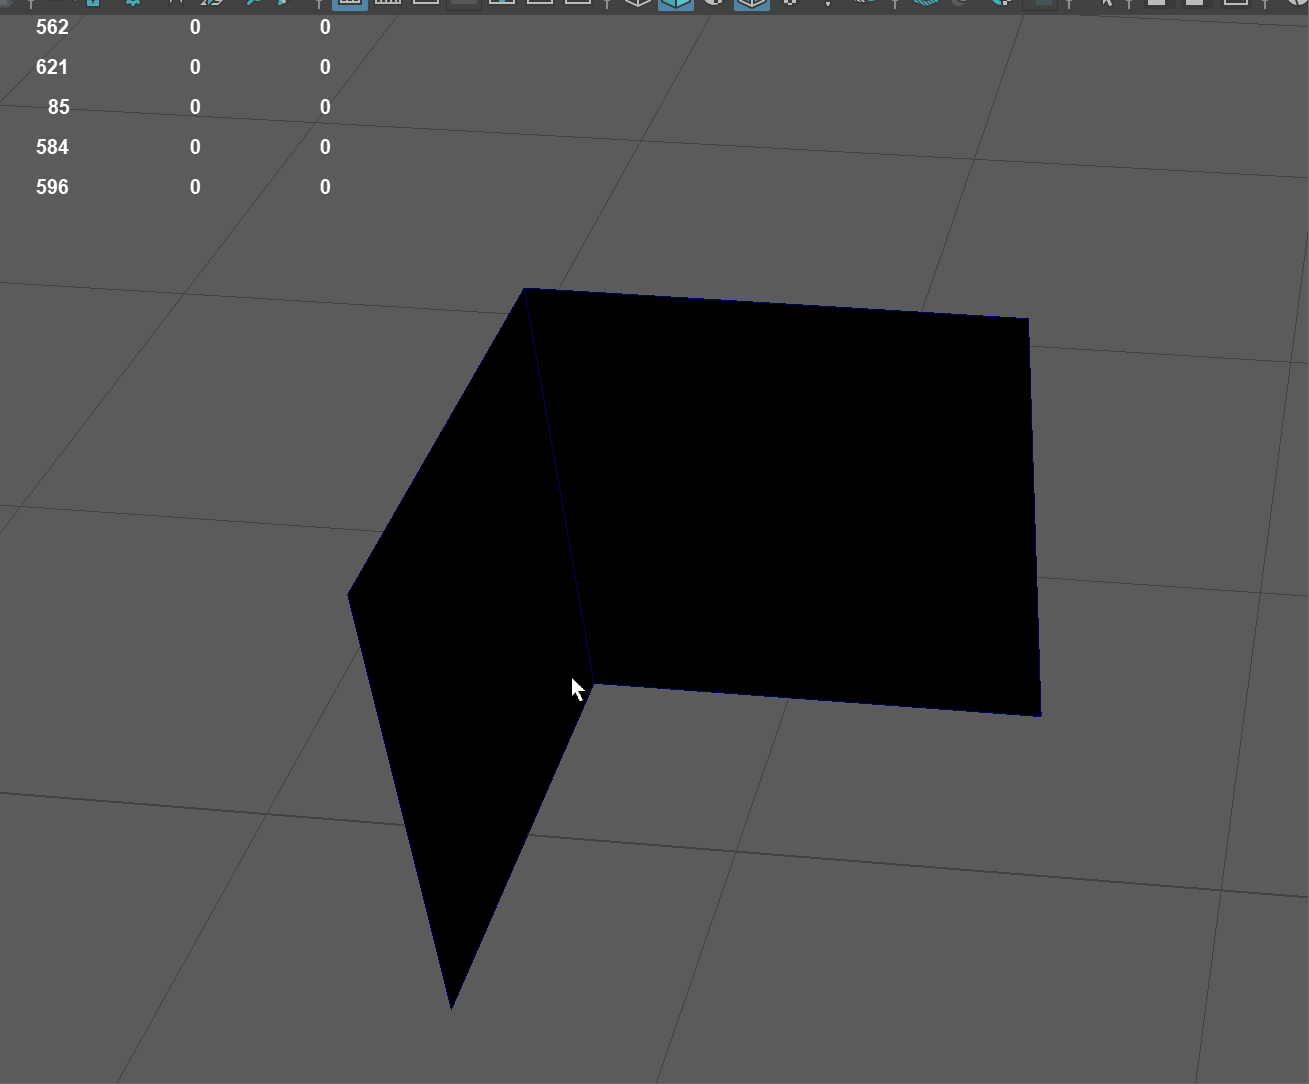The image size is (1309, 1084).
Task: Enable the Film Gate overlay
Action: tap(387, 3)
